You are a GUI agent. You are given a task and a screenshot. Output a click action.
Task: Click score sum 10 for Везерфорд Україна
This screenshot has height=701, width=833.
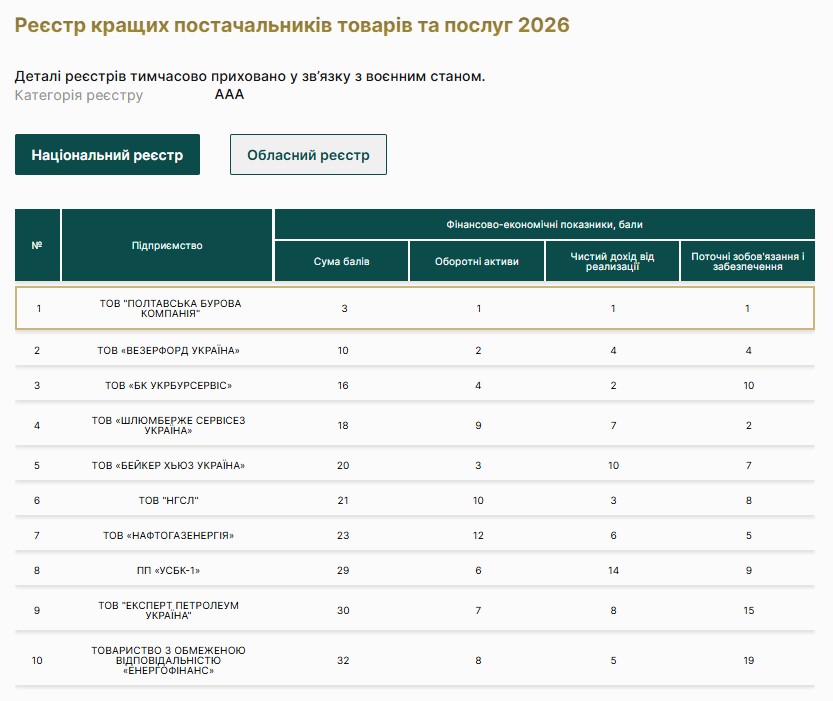tap(343, 350)
